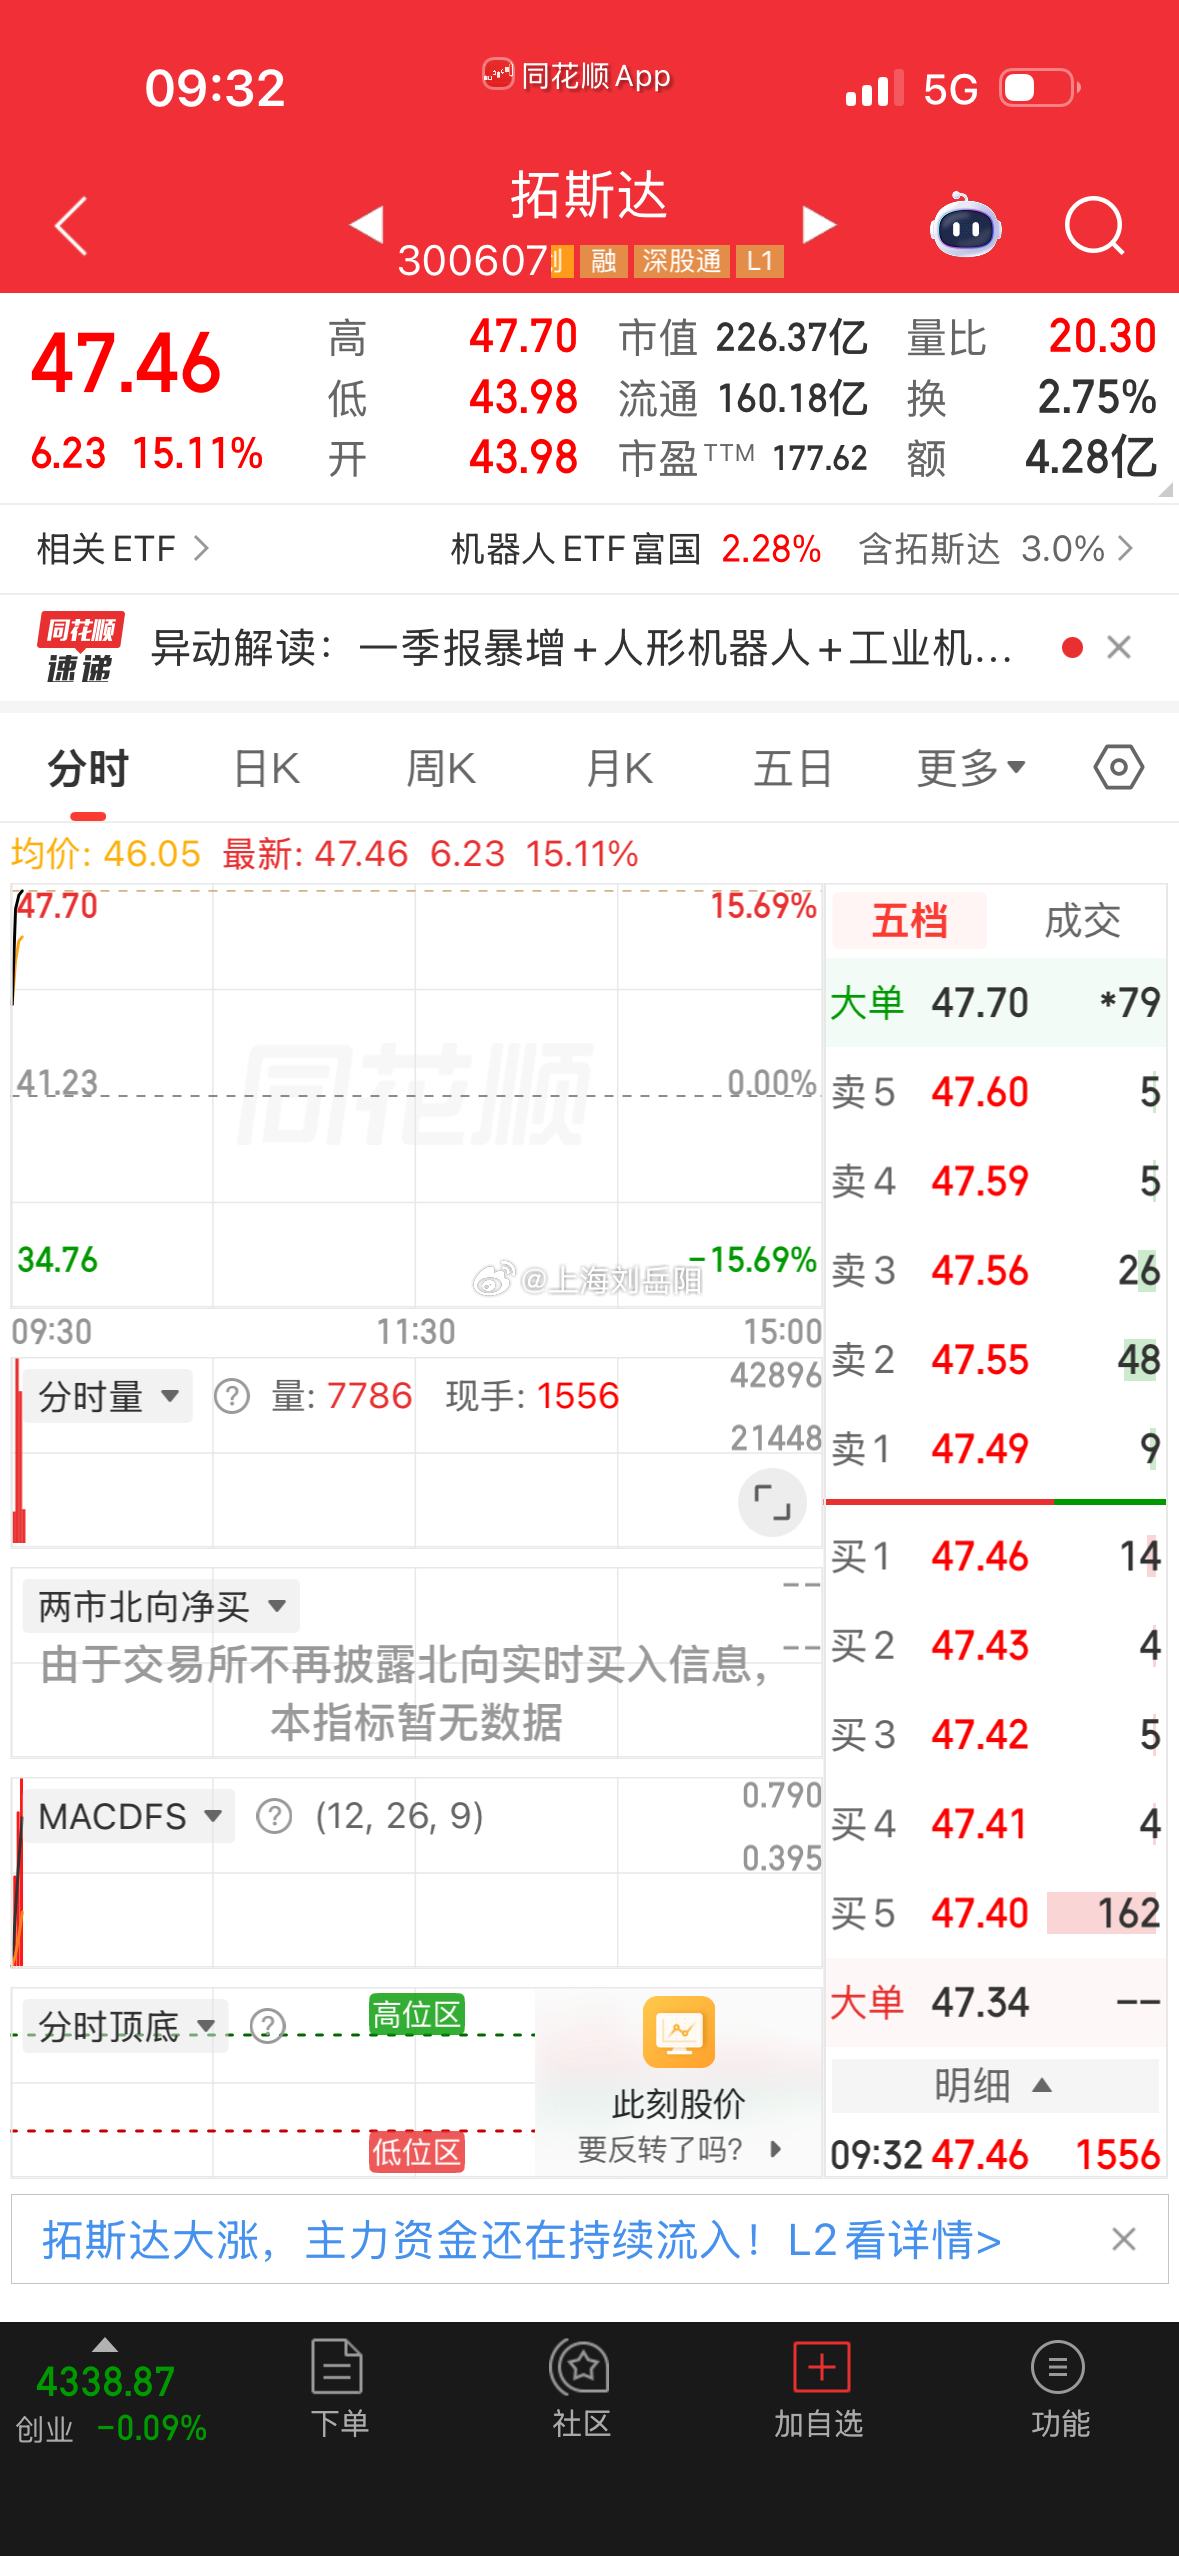Screen dimensions: 1179x2556
Task: Open the MACDFS indicator dropdown
Action: click(129, 1816)
